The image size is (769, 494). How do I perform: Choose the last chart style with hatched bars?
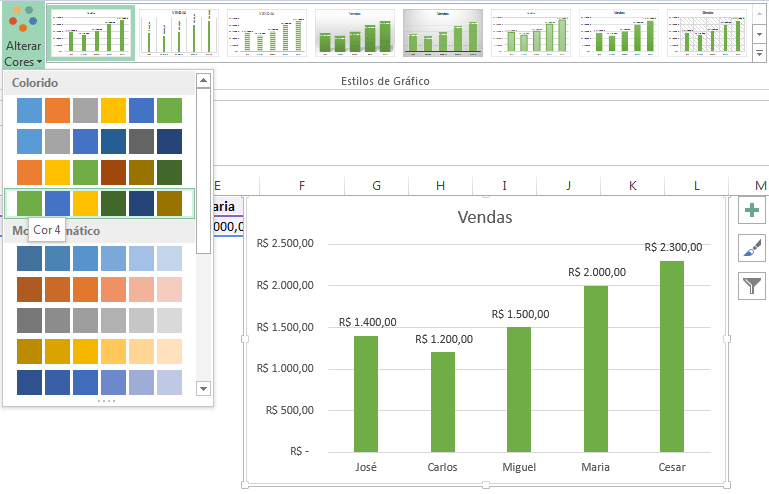706,33
